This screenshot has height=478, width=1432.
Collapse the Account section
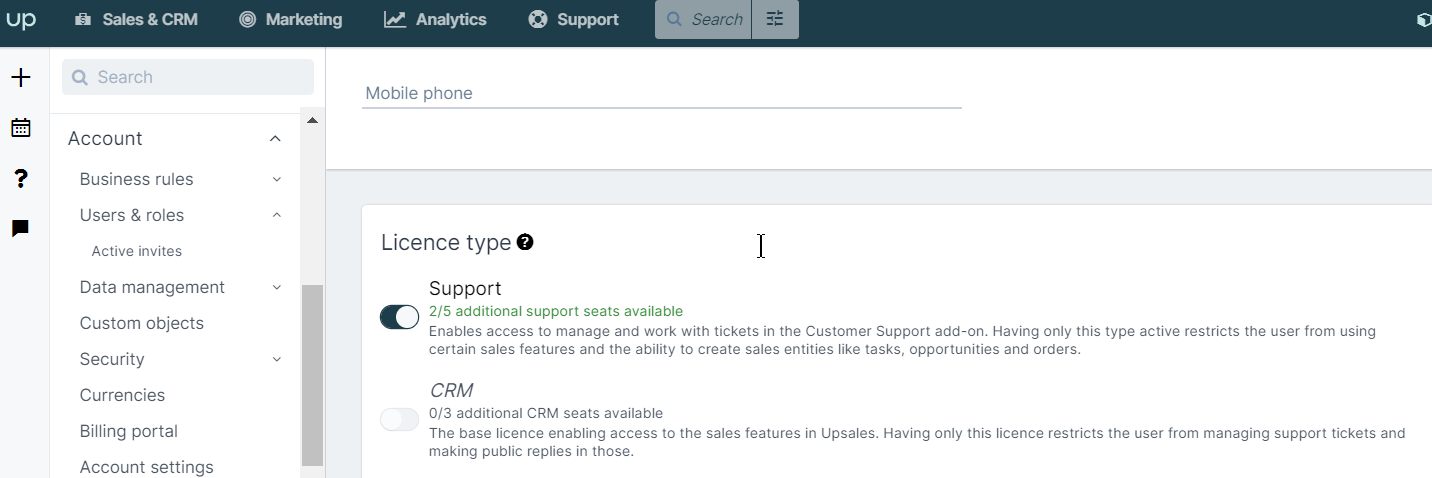pyautogui.click(x=275, y=139)
